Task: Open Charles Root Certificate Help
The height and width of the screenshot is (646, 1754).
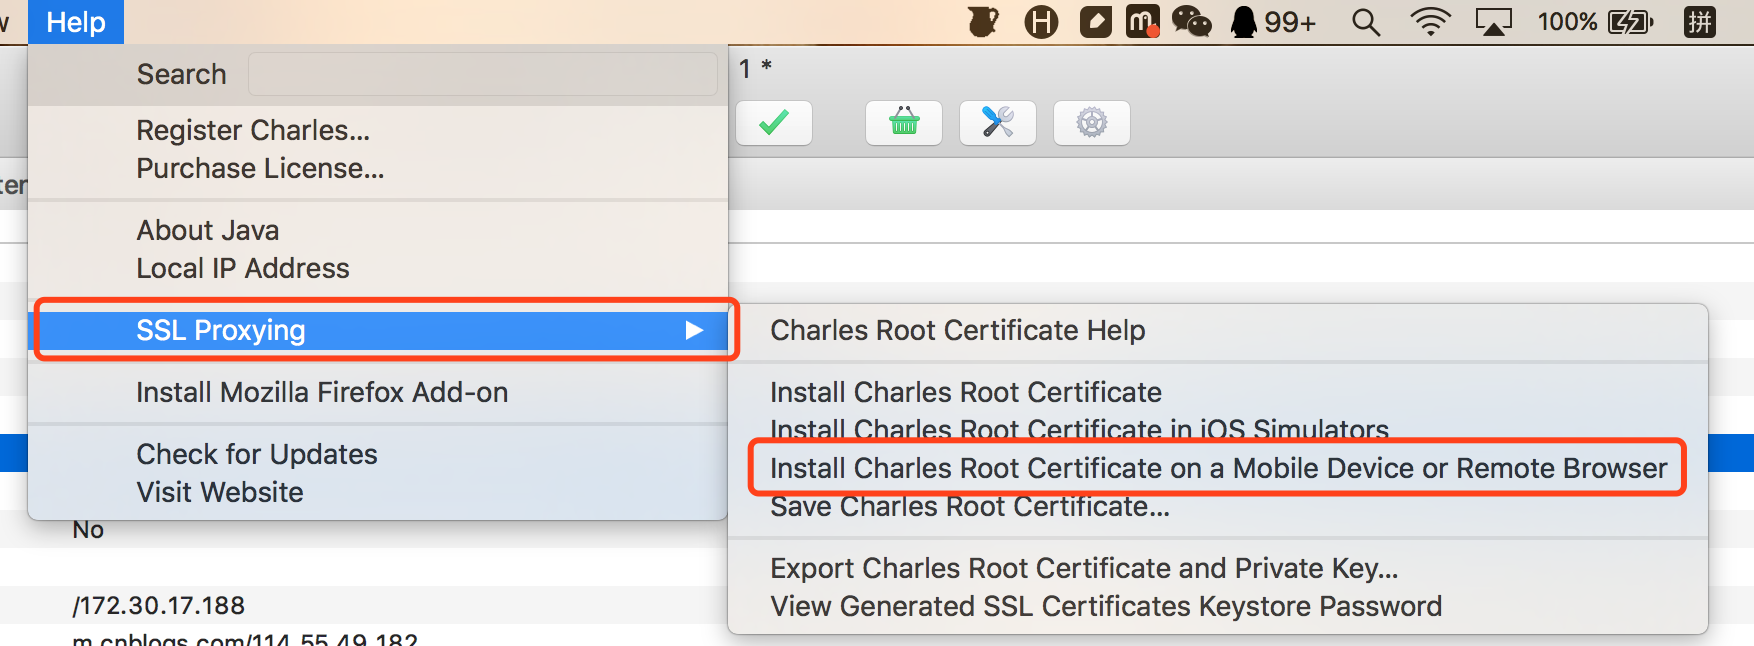Action: pos(1218,330)
